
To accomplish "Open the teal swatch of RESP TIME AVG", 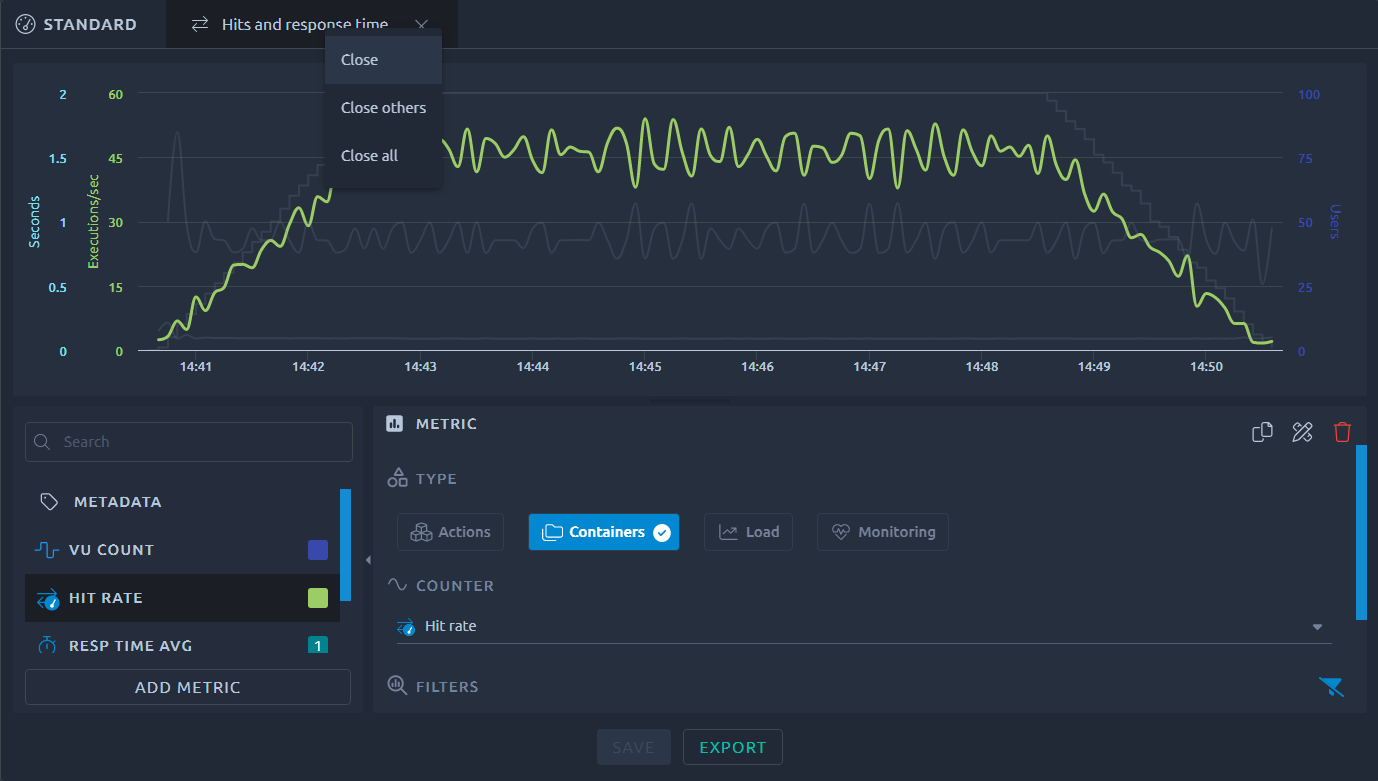I will click(x=318, y=646).
